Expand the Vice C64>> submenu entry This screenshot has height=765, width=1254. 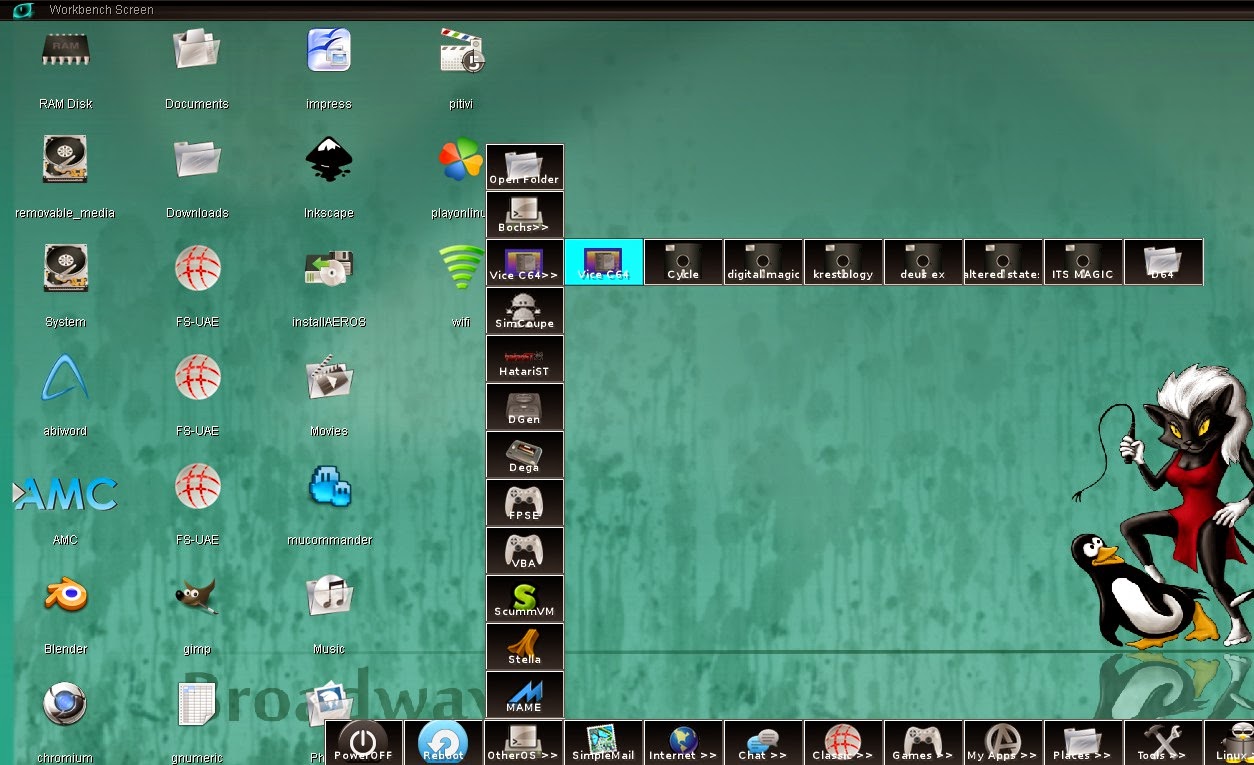525,263
